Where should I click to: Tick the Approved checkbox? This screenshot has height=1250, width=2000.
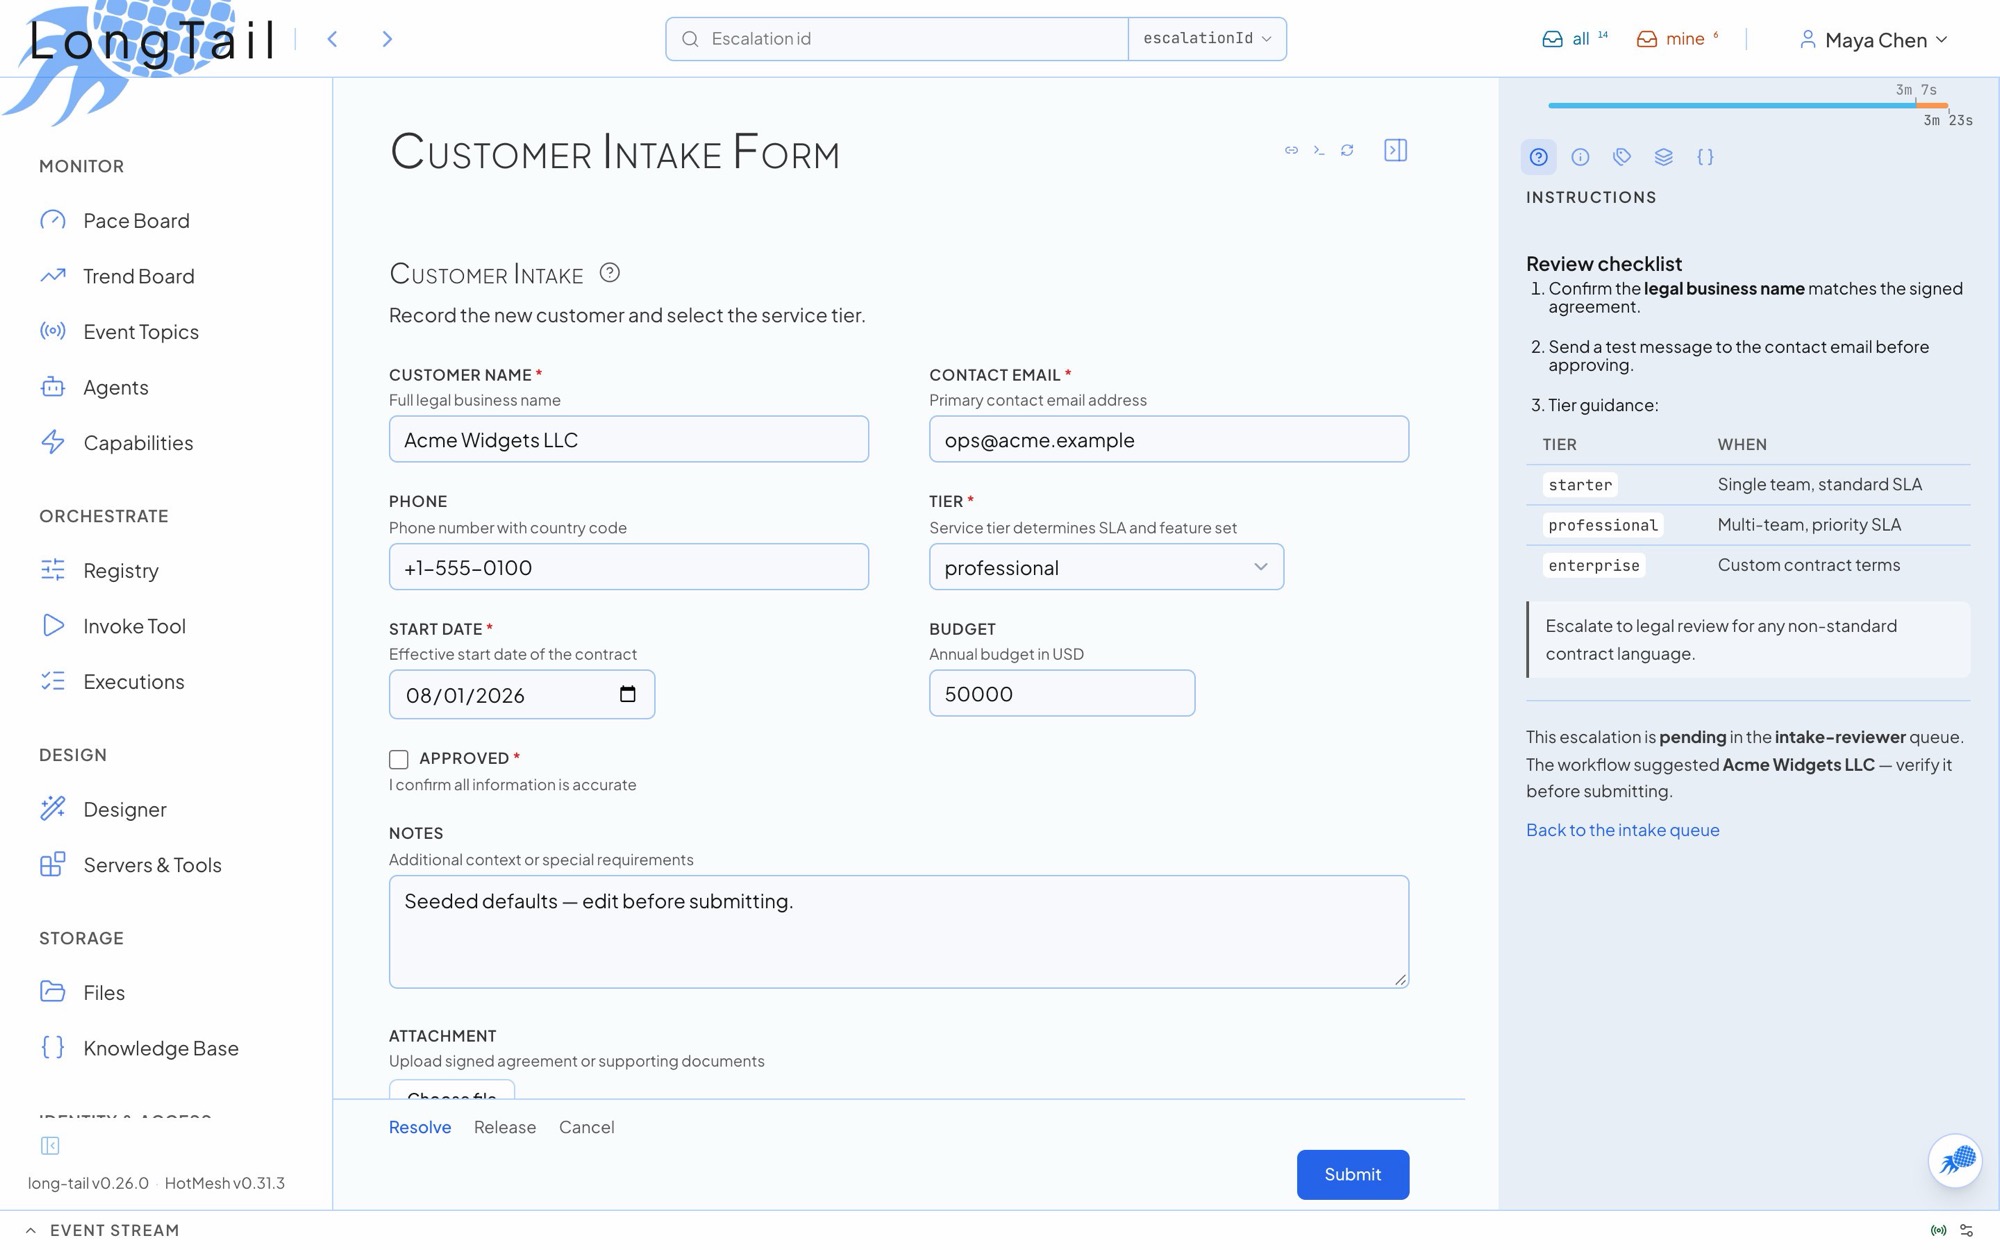(398, 759)
